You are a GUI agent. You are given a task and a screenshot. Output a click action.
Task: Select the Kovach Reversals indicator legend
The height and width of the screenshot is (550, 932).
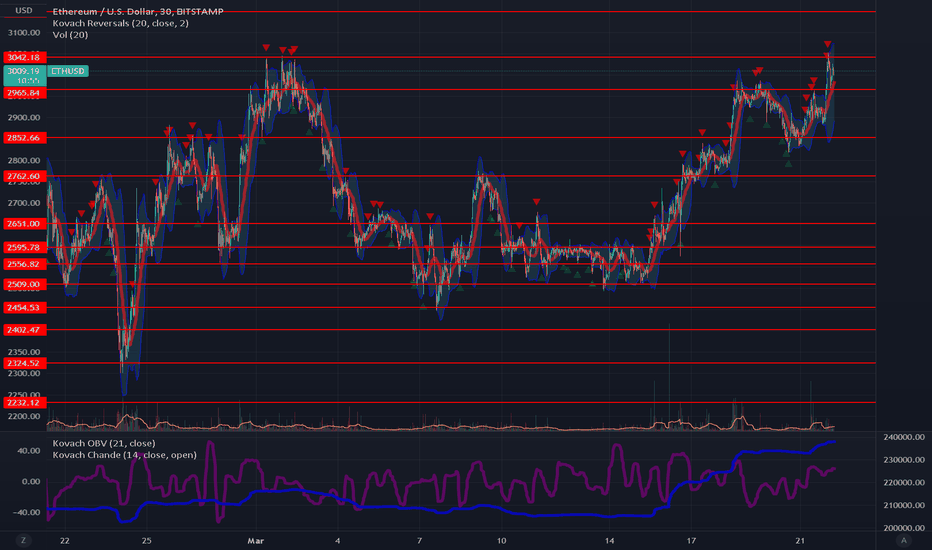pos(121,23)
